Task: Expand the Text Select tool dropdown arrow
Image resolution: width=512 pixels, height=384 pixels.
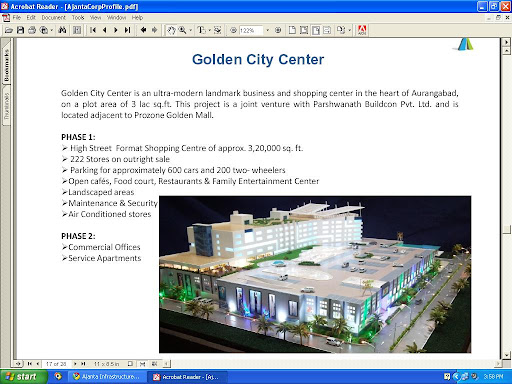Action: click(x=210, y=30)
